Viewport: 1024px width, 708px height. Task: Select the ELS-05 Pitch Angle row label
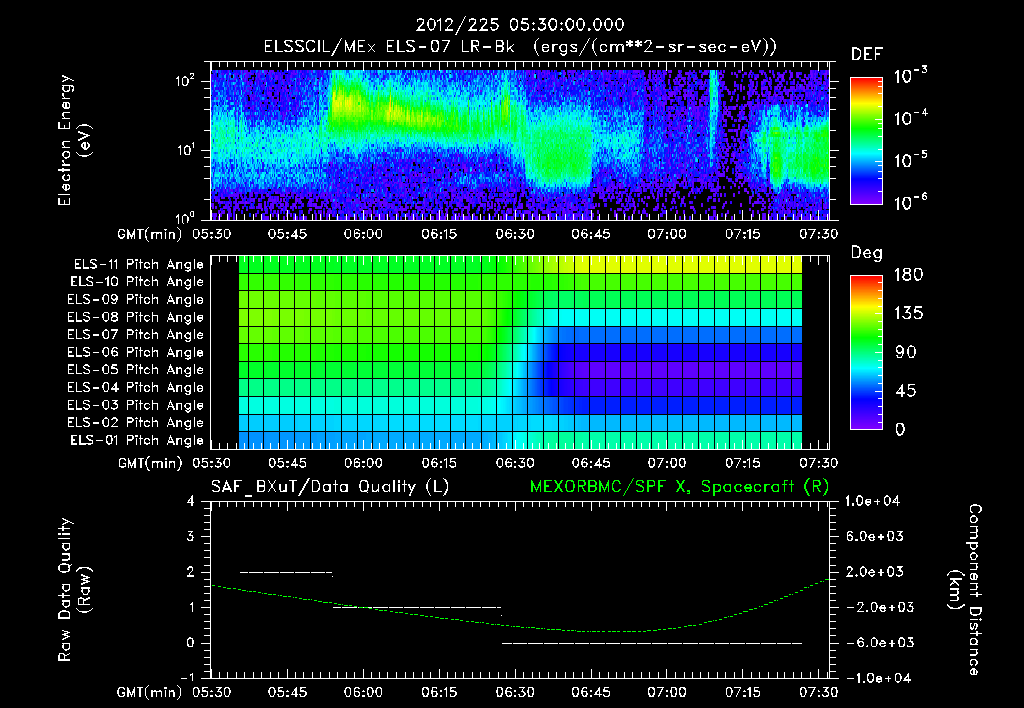136,370
